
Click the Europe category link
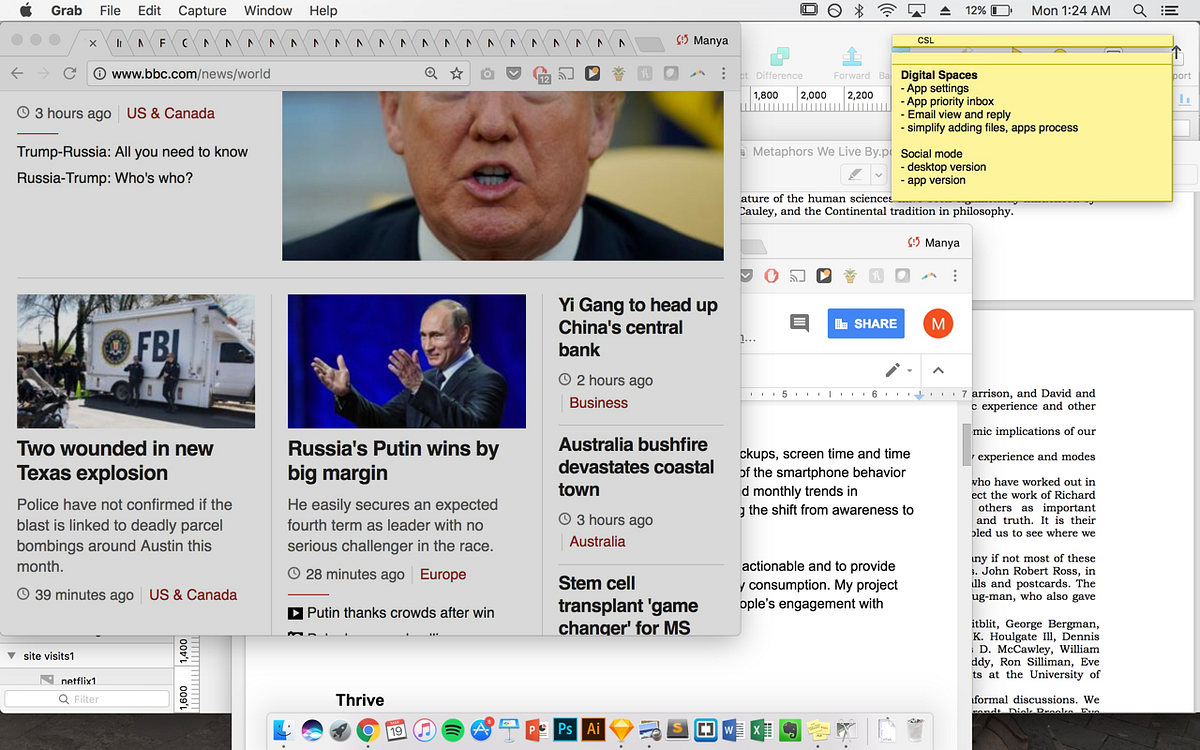click(443, 575)
